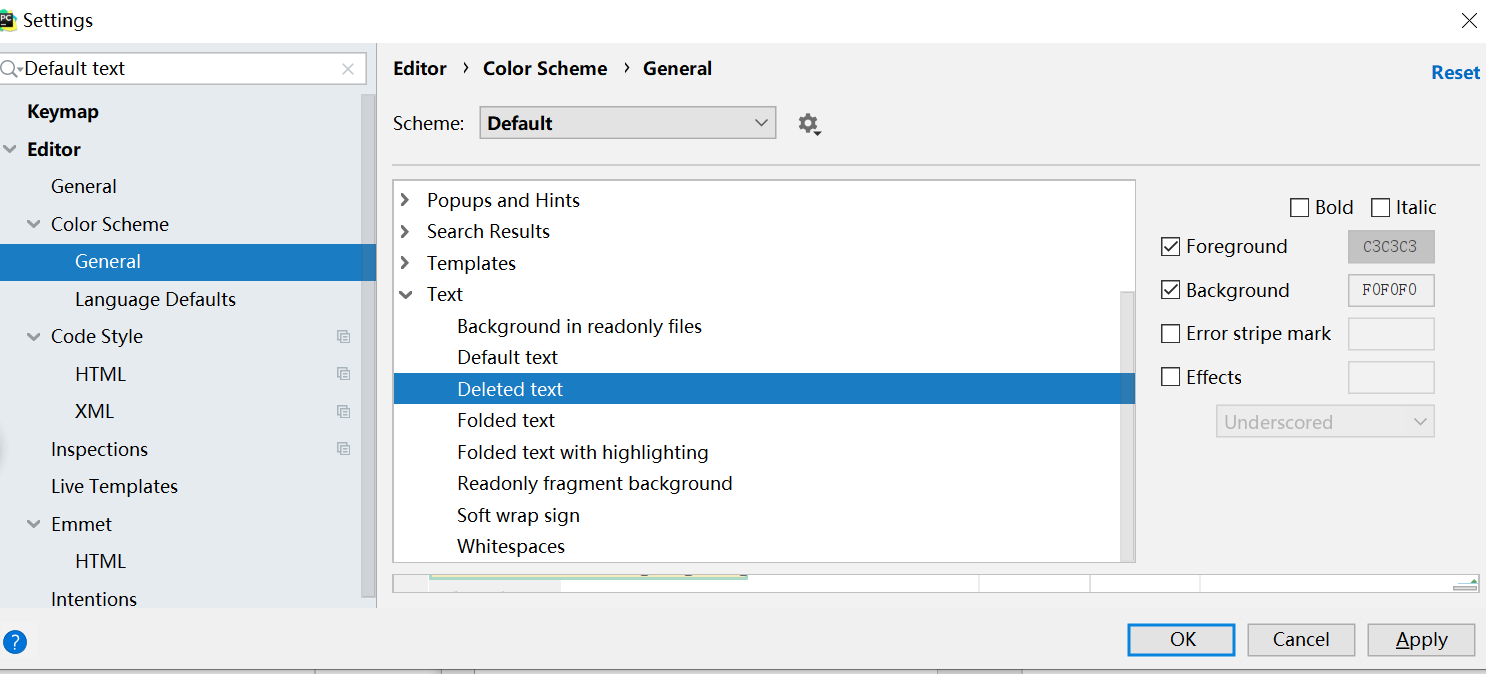The image size is (1486, 674).
Task: Click the per-project settings icon beside Inspections
Action: tap(344, 449)
